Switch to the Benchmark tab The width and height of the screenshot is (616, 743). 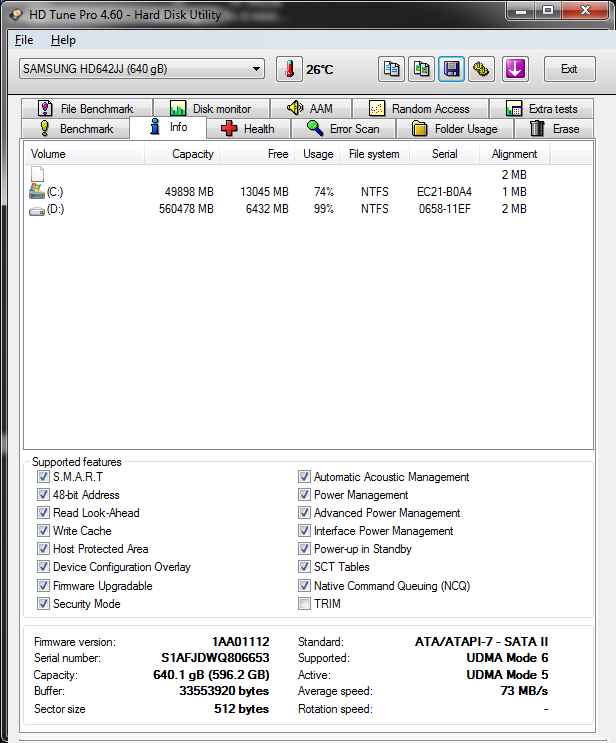point(76,128)
